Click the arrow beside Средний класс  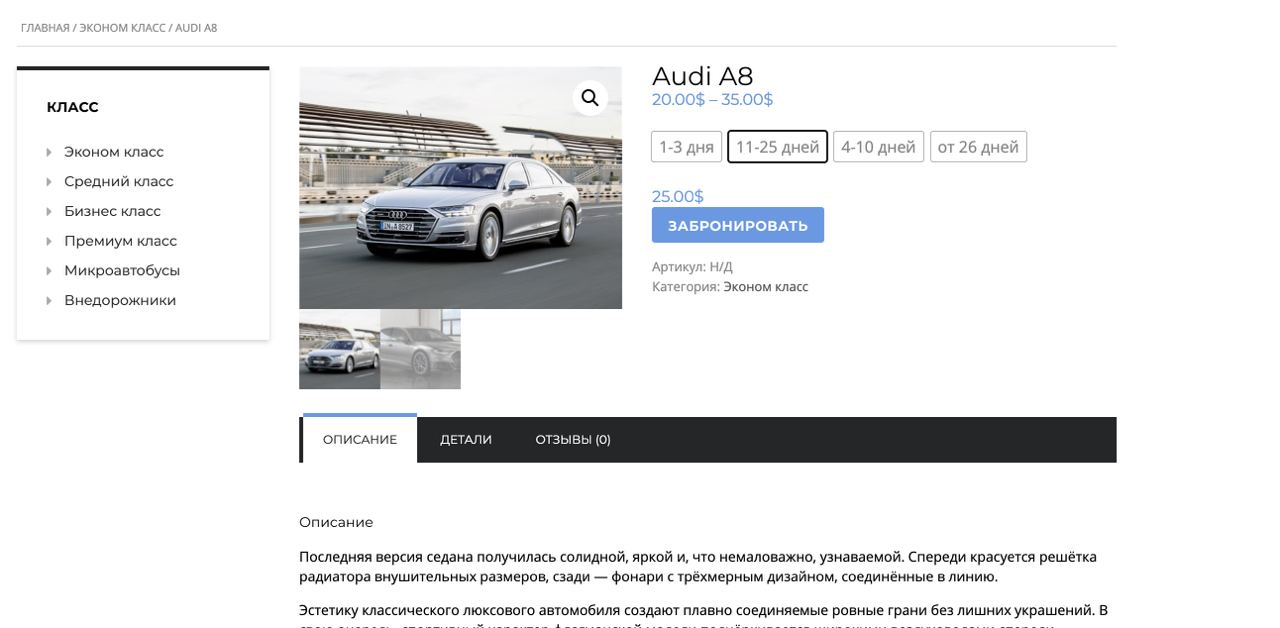pos(49,182)
